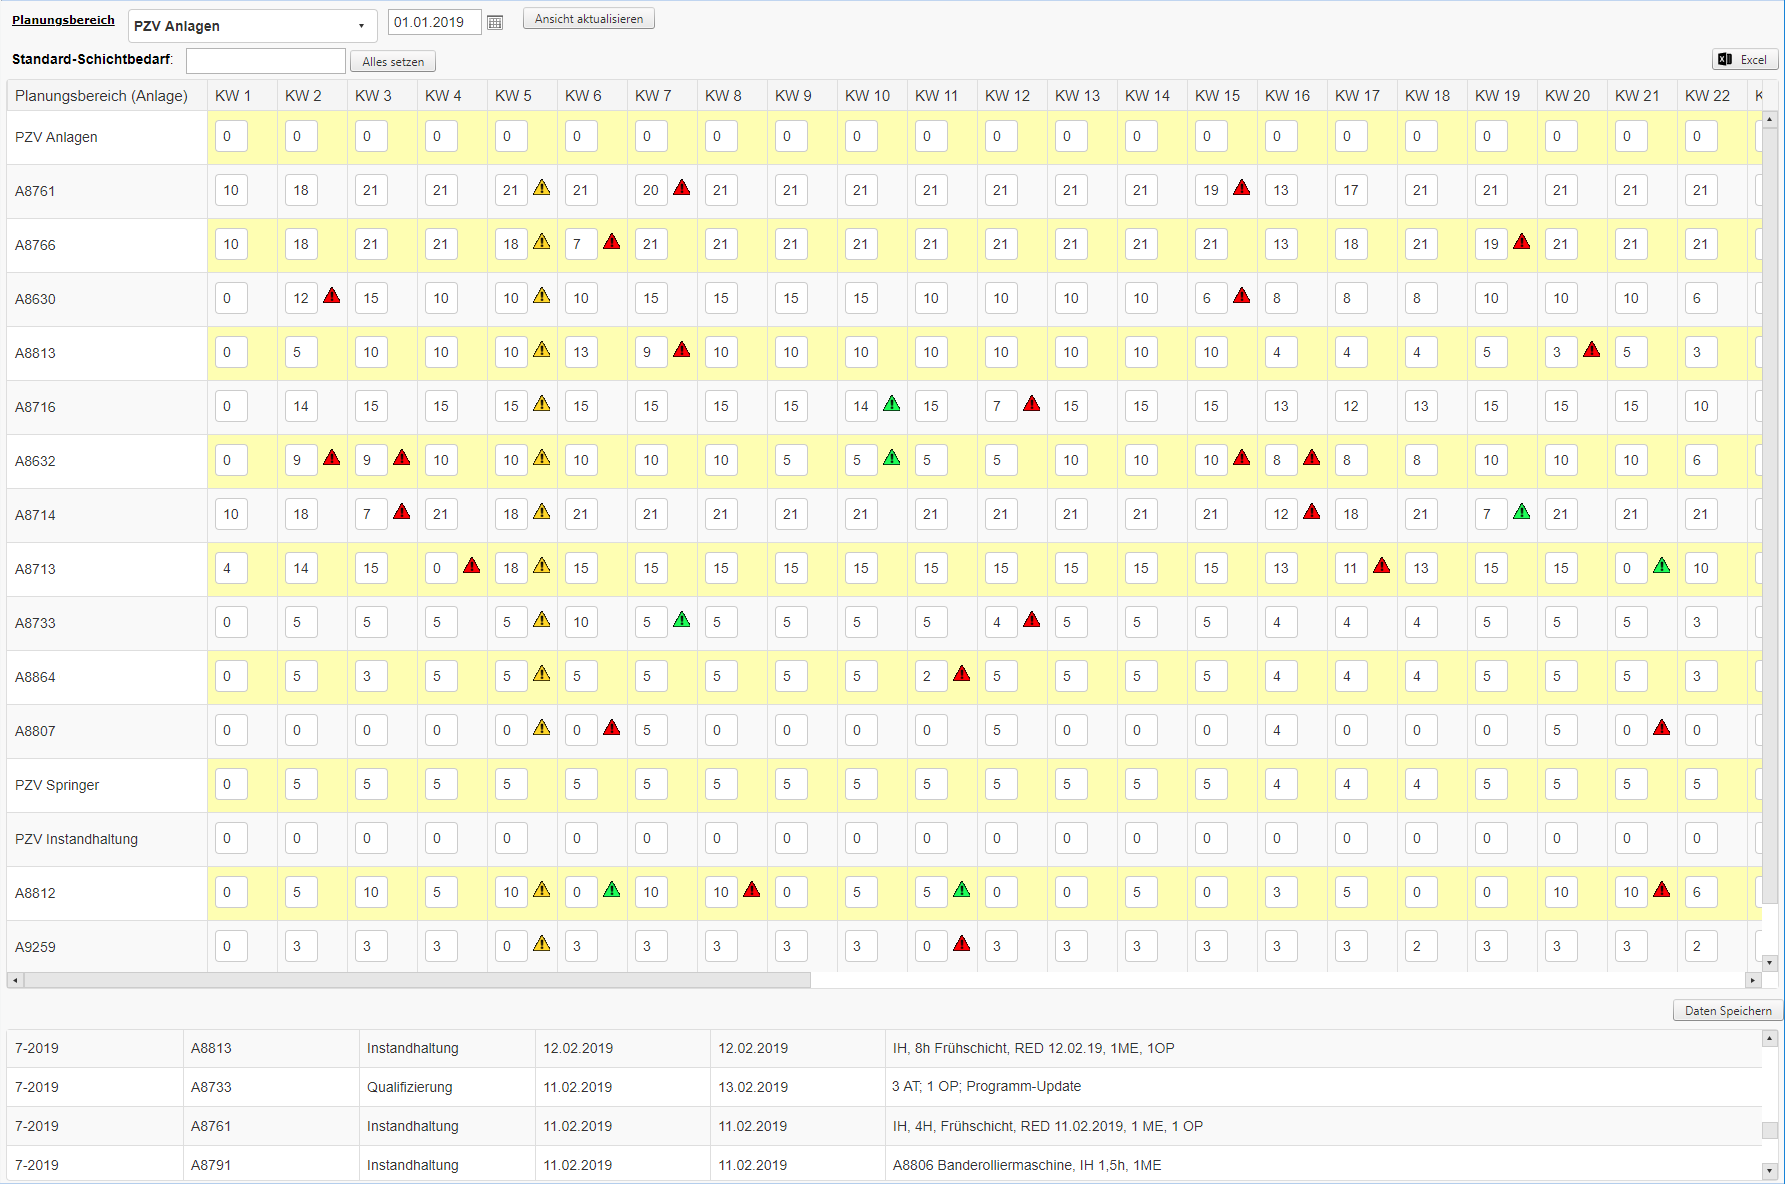Click the Planungsbereich link label
Screen dimensions: 1785x1184
tap(63, 20)
